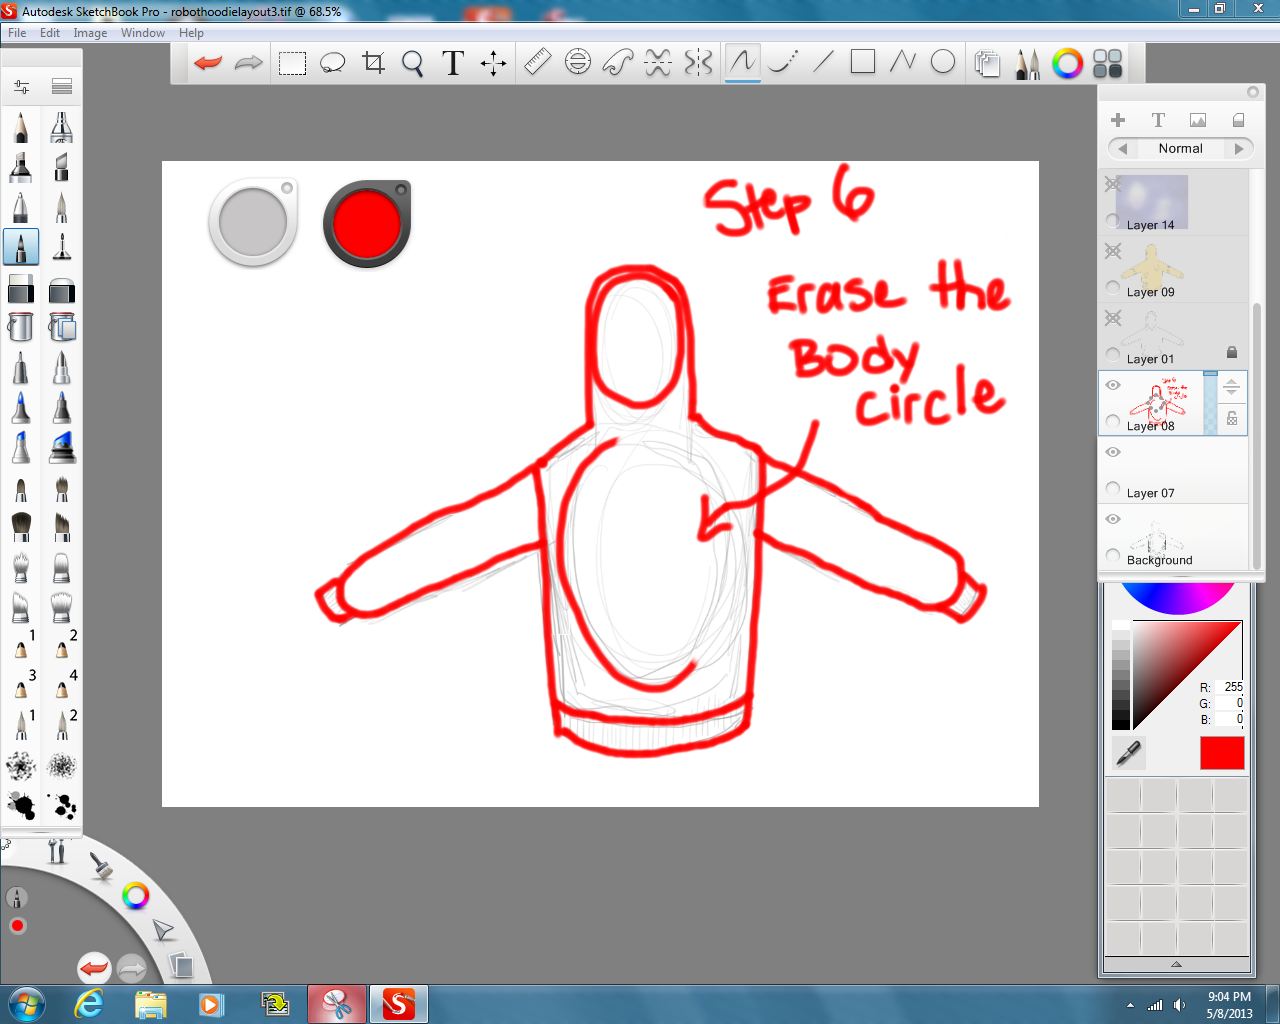Image resolution: width=1280 pixels, height=1024 pixels.
Task: Toggle visibility of Layer 07
Action: coord(1112,452)
